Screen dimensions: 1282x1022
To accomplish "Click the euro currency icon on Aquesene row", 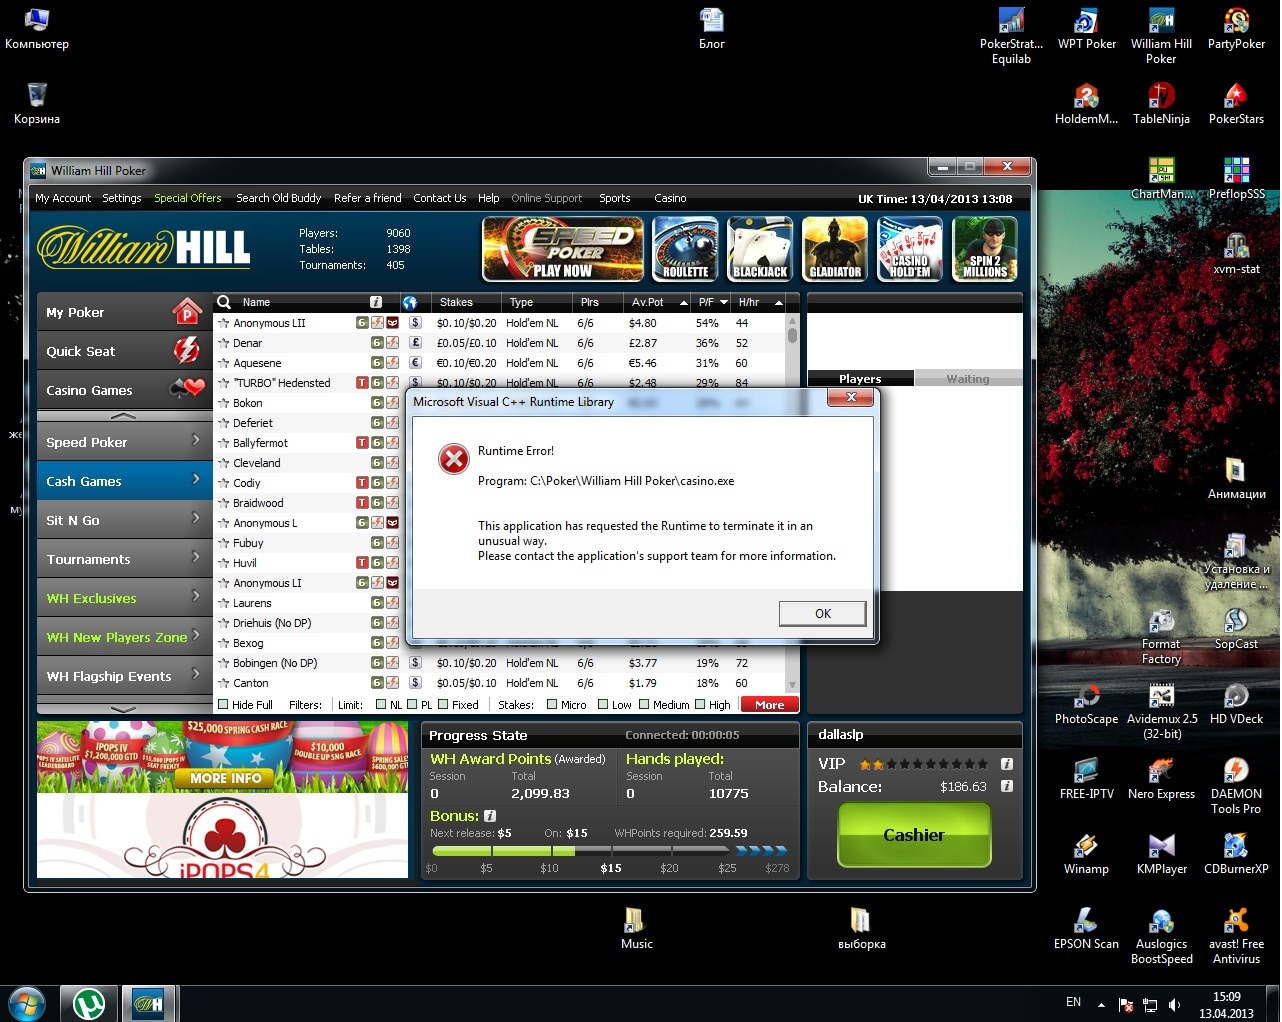I will [415, 363].
